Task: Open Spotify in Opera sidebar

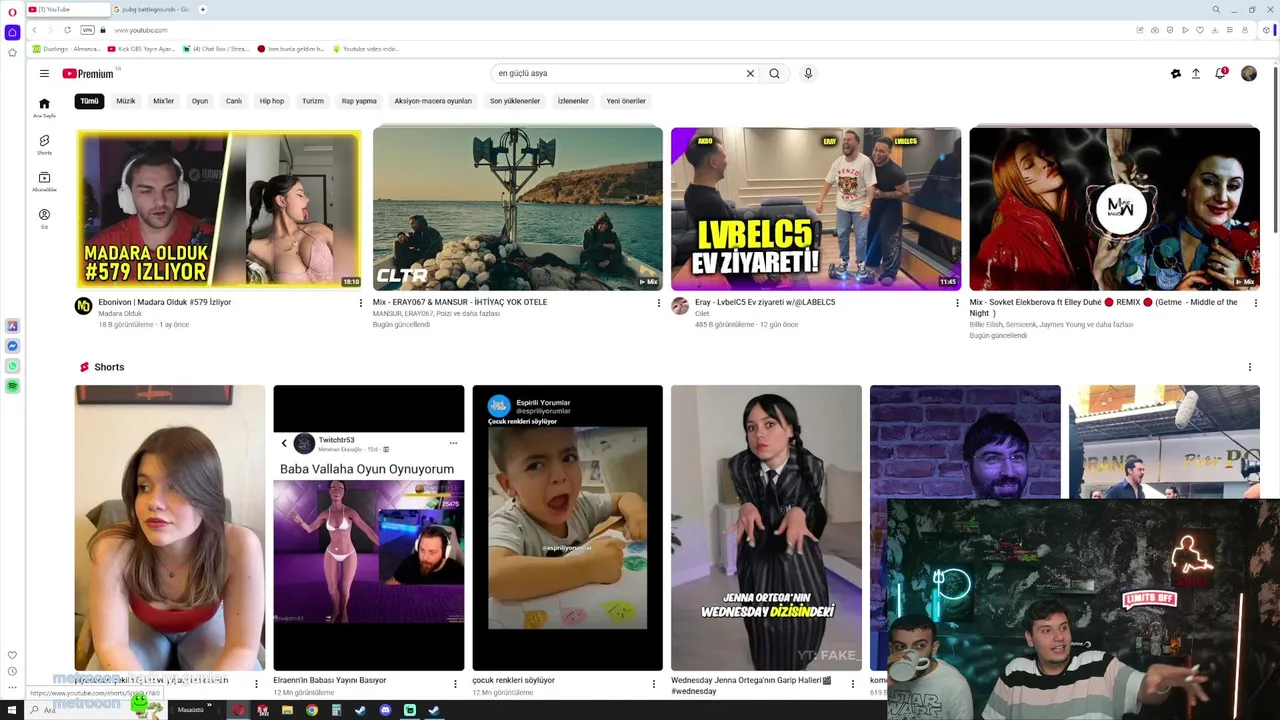Action: pos(12,386)
